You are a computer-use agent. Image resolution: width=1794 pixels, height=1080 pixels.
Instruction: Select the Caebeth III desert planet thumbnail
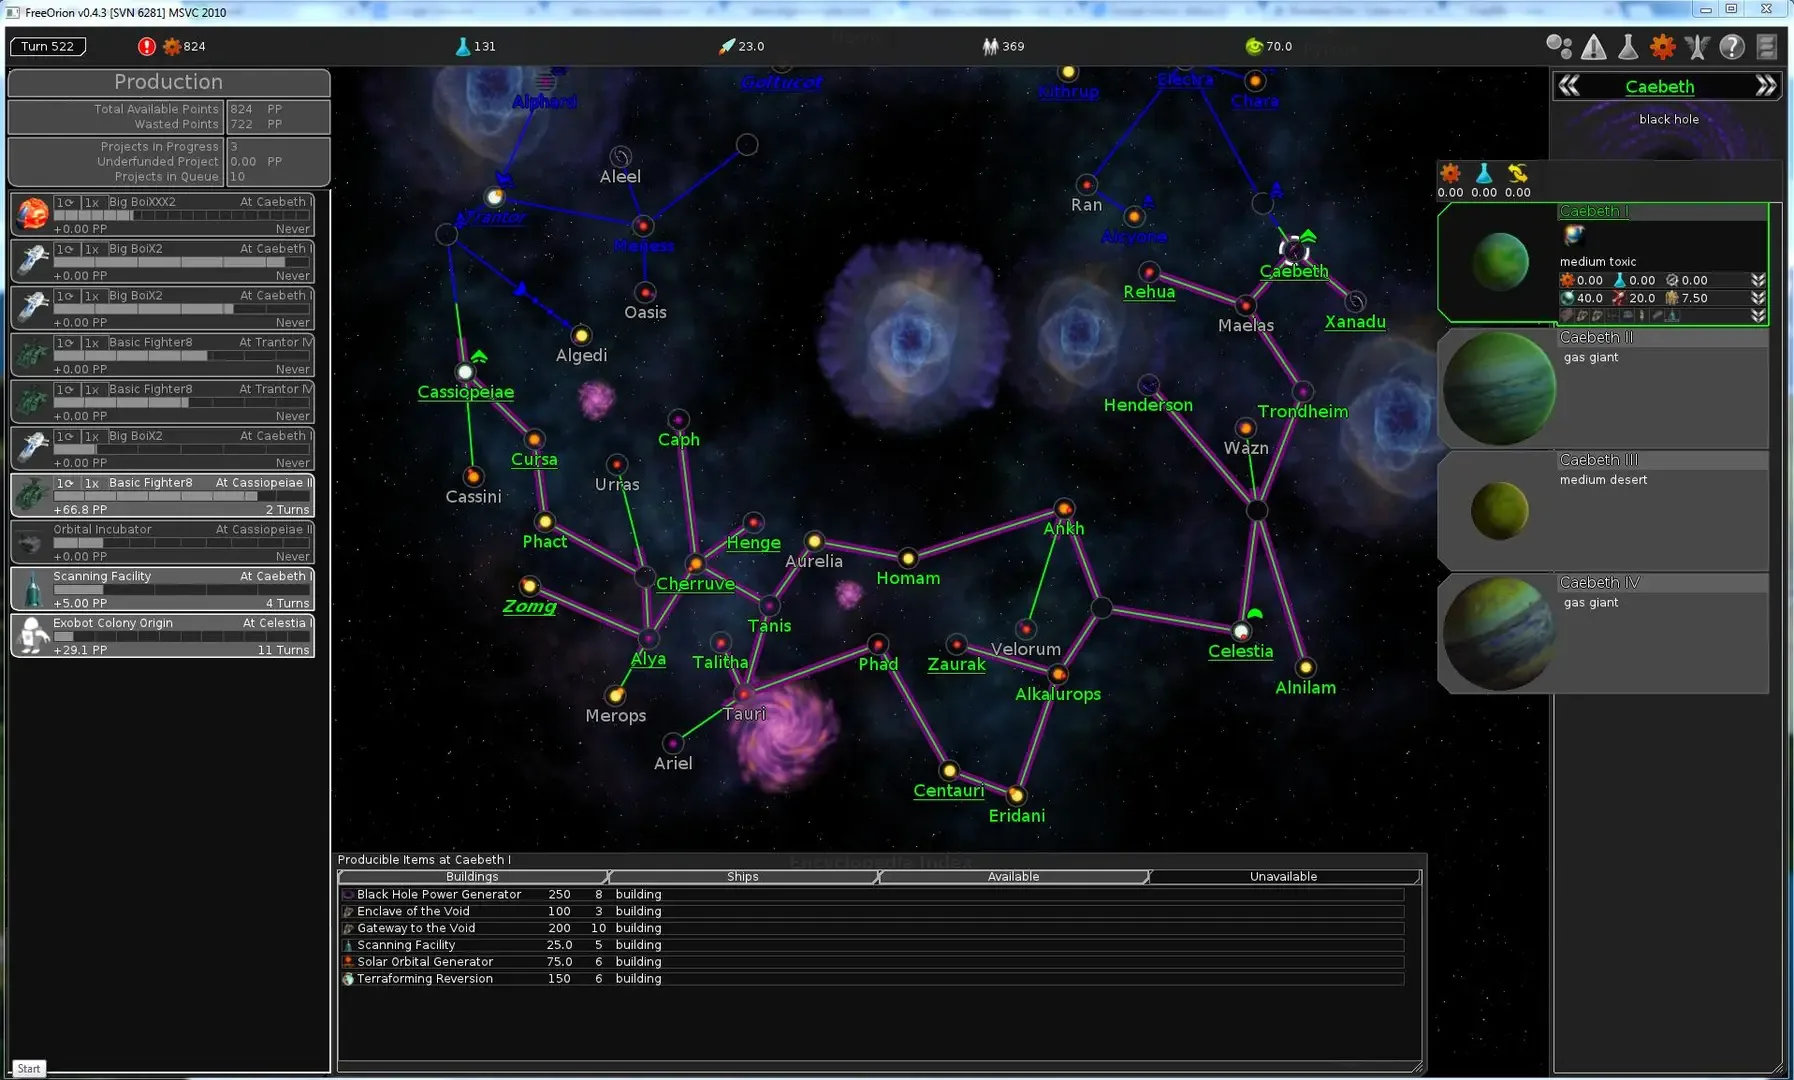[x=1499, y=510]
